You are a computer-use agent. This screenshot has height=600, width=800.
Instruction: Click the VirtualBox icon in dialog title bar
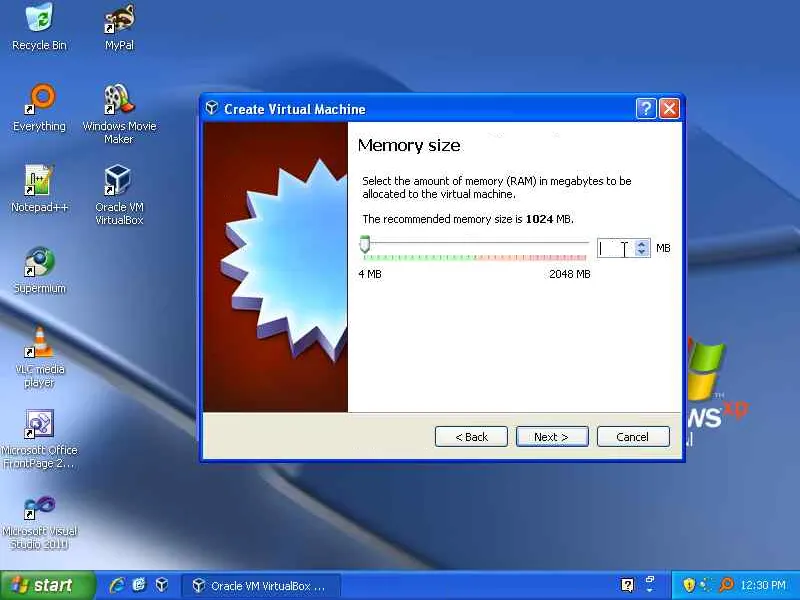212,108
